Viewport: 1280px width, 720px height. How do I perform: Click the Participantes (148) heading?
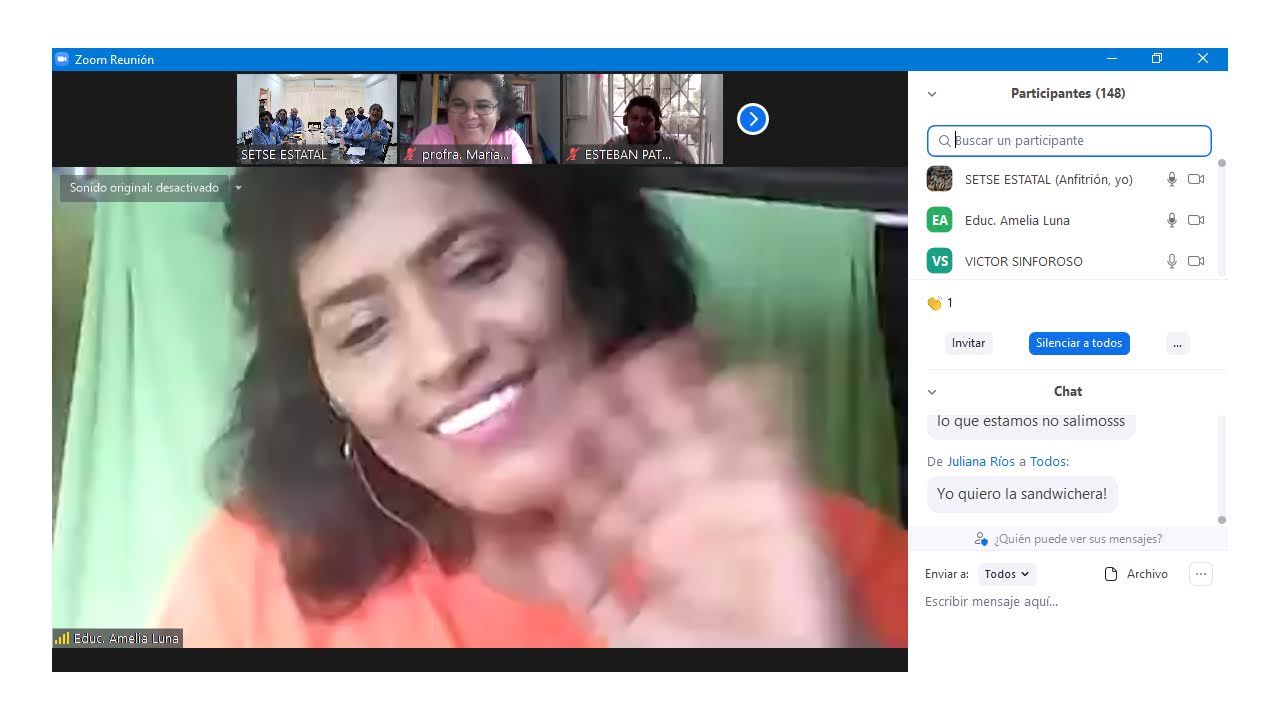pos(1068,94)
